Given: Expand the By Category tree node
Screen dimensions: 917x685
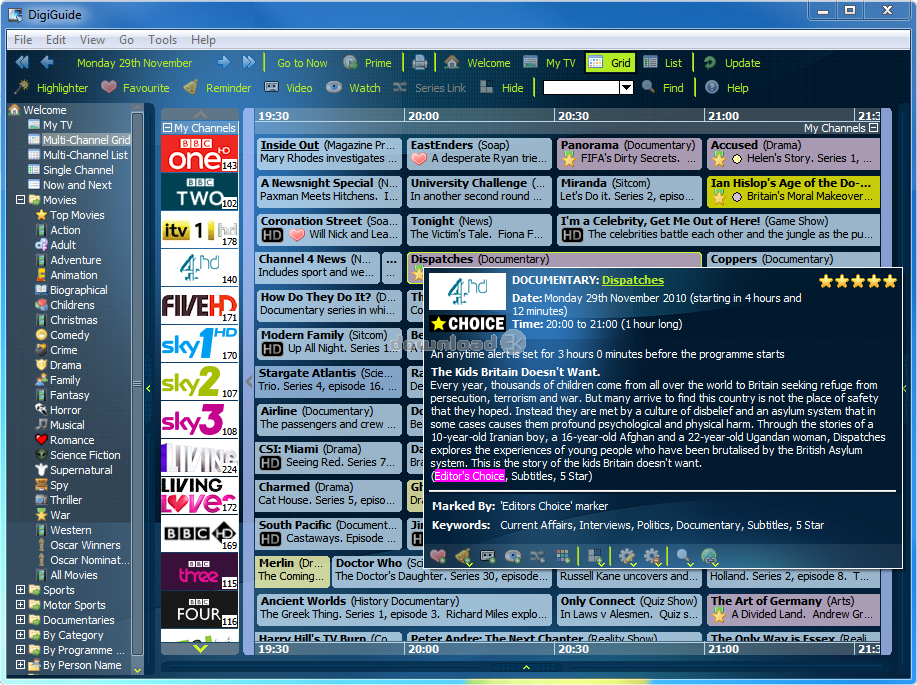Looking at the screenshot, I should click(20, 635).
